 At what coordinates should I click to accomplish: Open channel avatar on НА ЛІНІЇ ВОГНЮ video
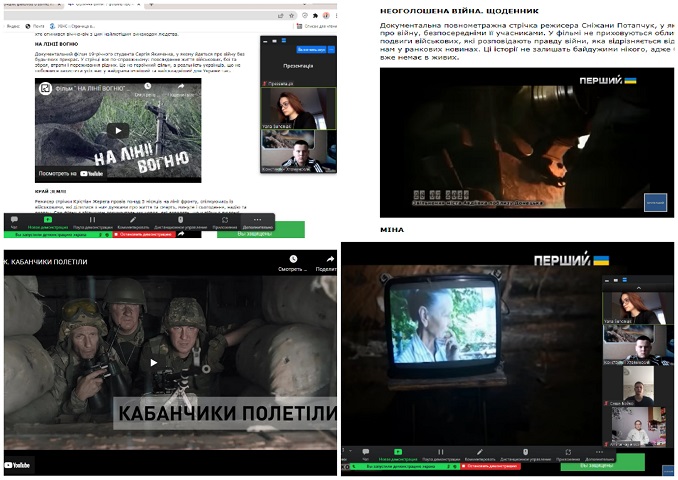tap(45, 89)
